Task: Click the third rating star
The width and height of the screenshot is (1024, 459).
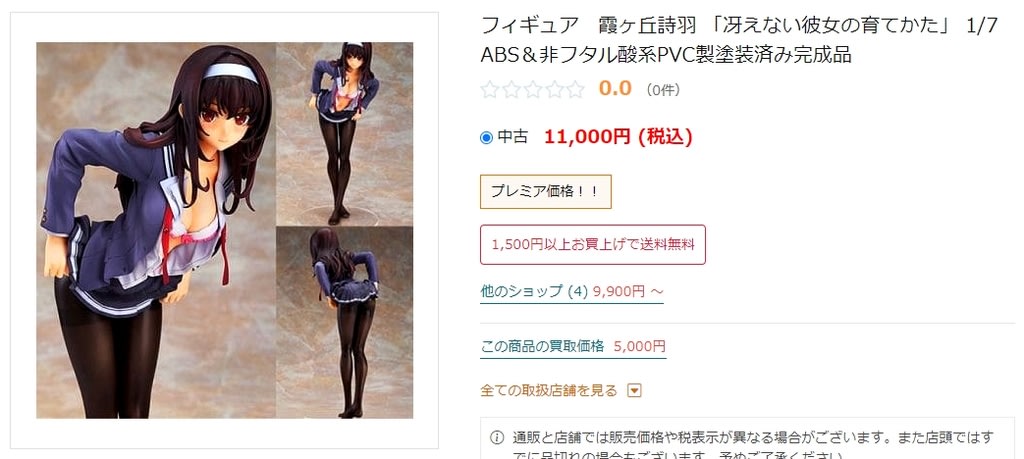Action: (532, 89)
